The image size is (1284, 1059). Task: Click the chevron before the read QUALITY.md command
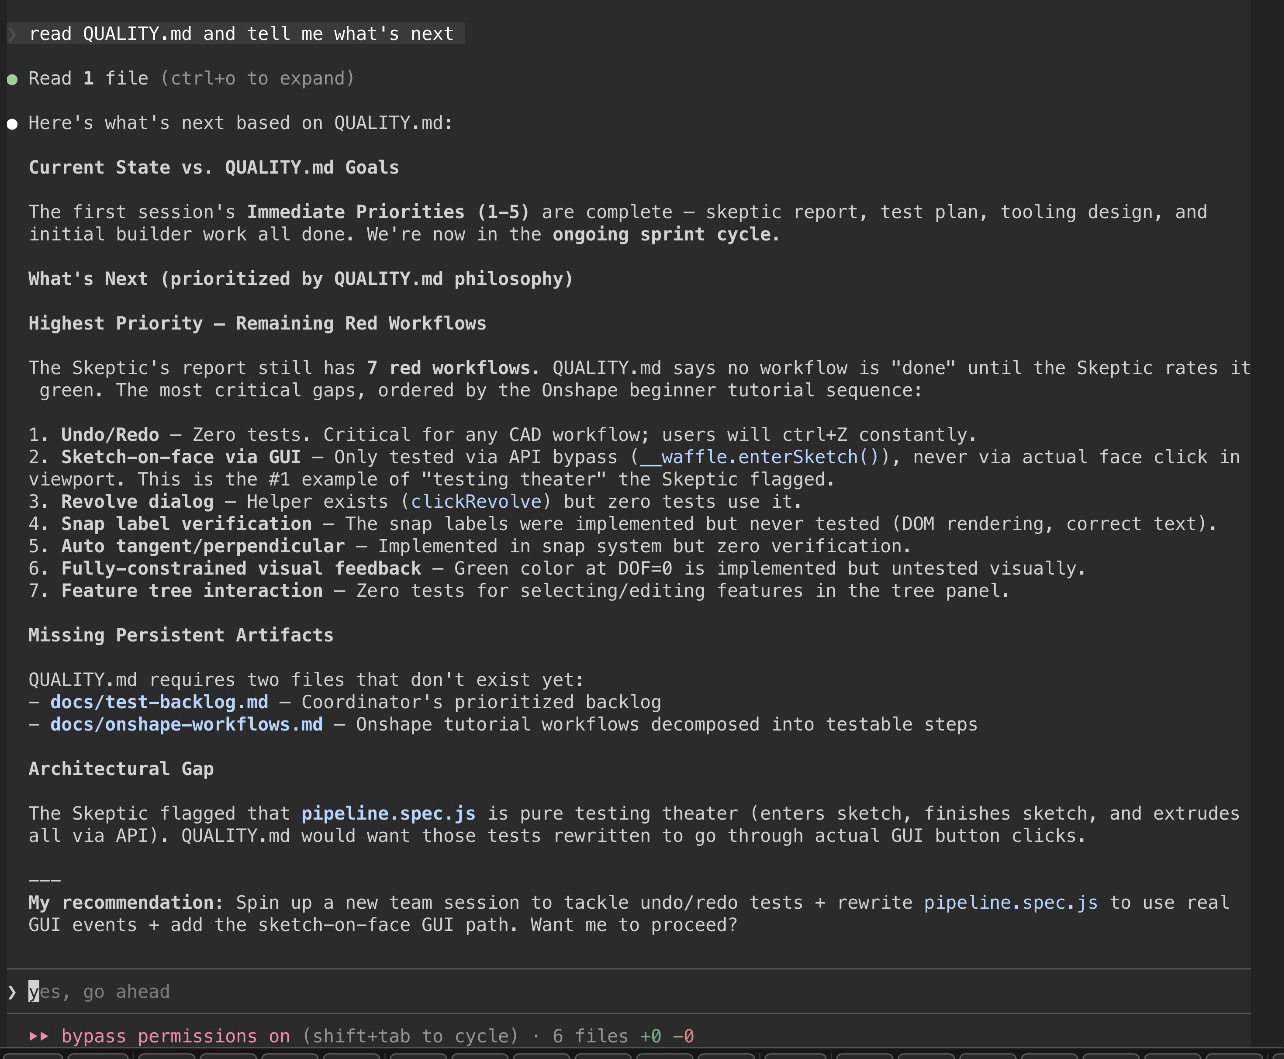[x=12, y=34]
